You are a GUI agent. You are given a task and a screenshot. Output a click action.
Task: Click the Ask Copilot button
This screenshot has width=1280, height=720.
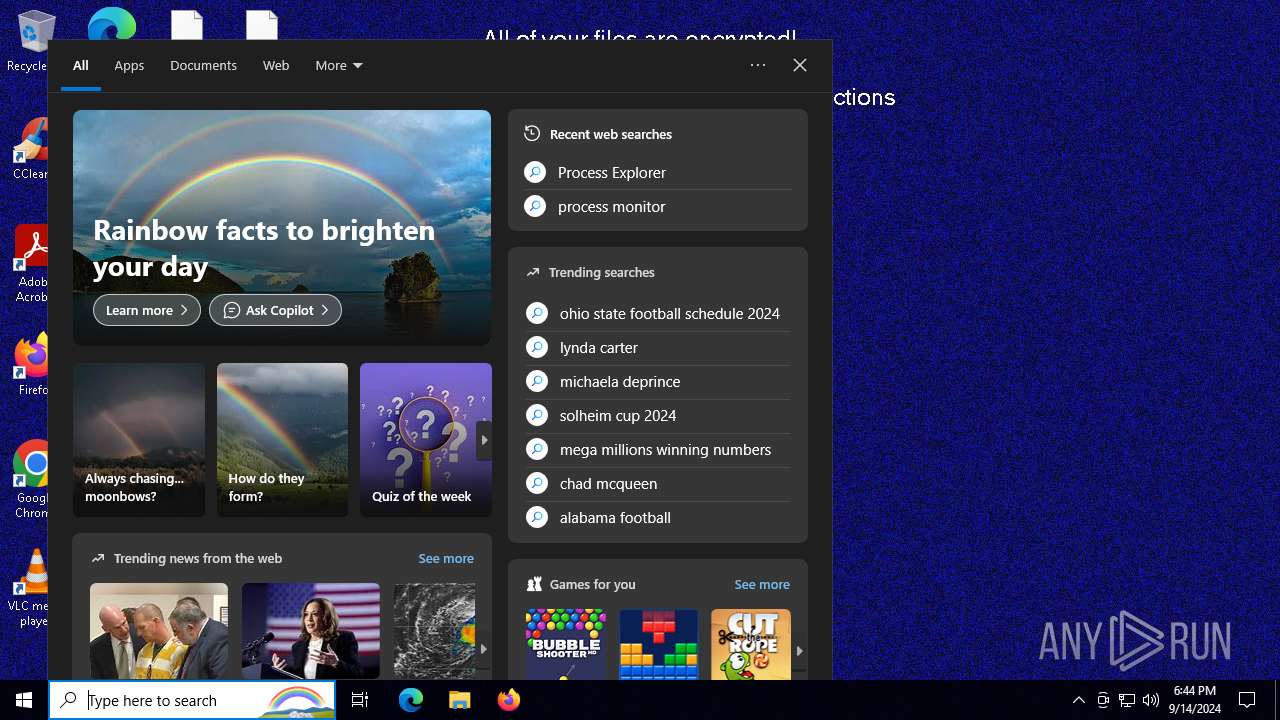pos(275,310)
